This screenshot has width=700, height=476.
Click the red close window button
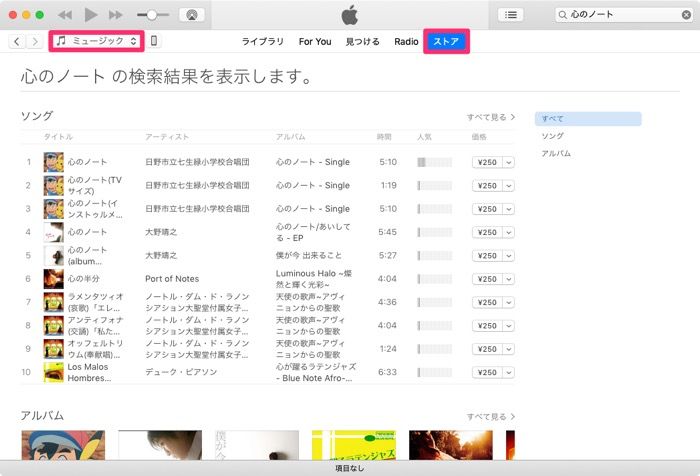13,15
